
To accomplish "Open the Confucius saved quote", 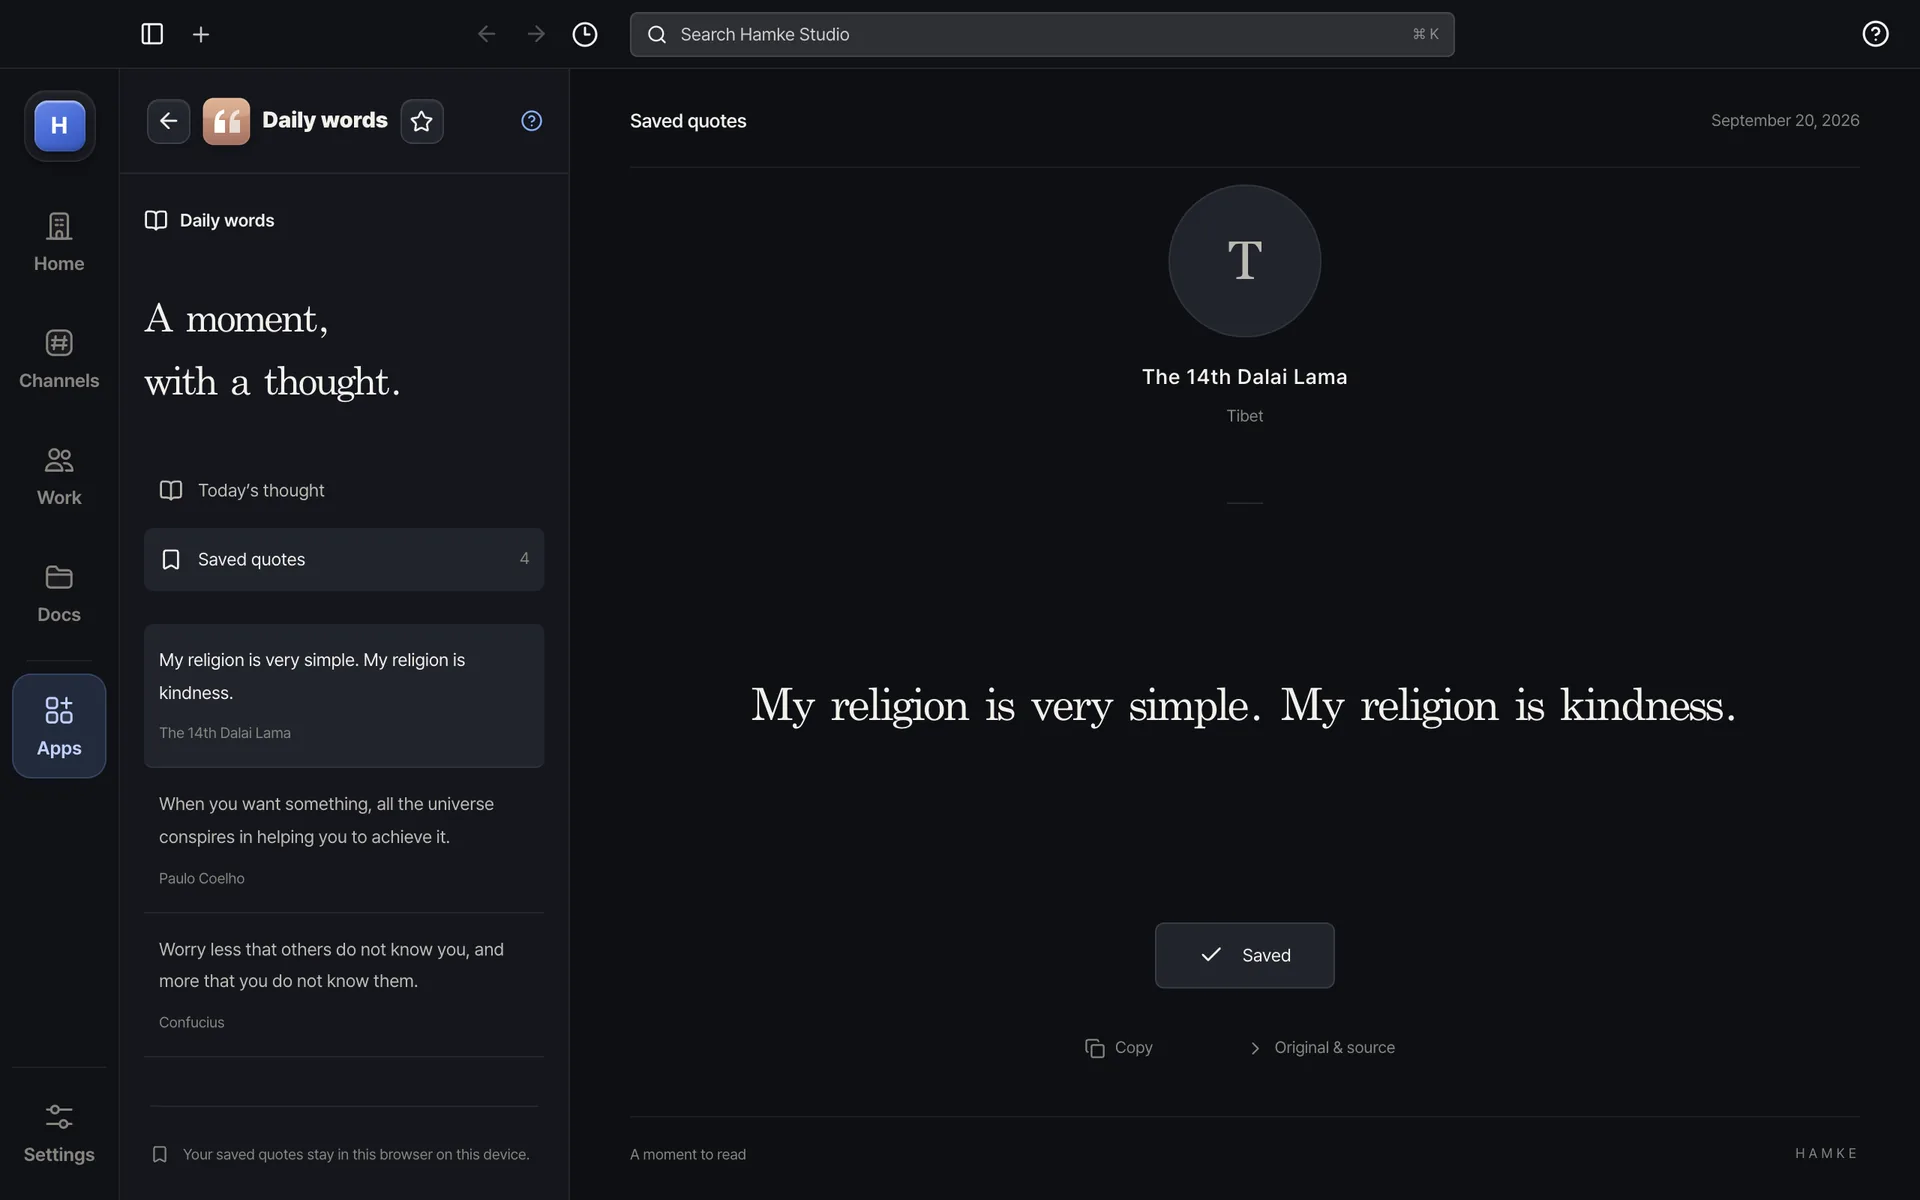I will pos(344,985).
